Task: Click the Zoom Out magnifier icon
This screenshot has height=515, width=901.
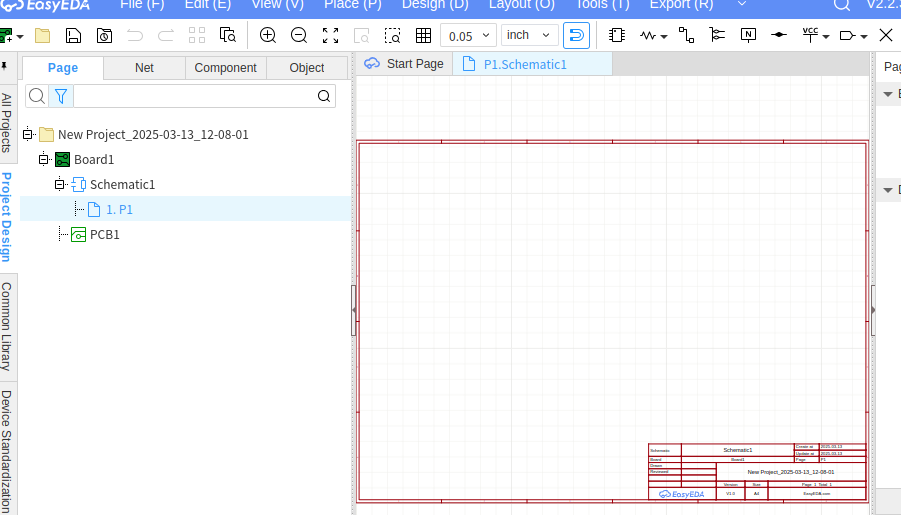Action: tap(299, 36)
